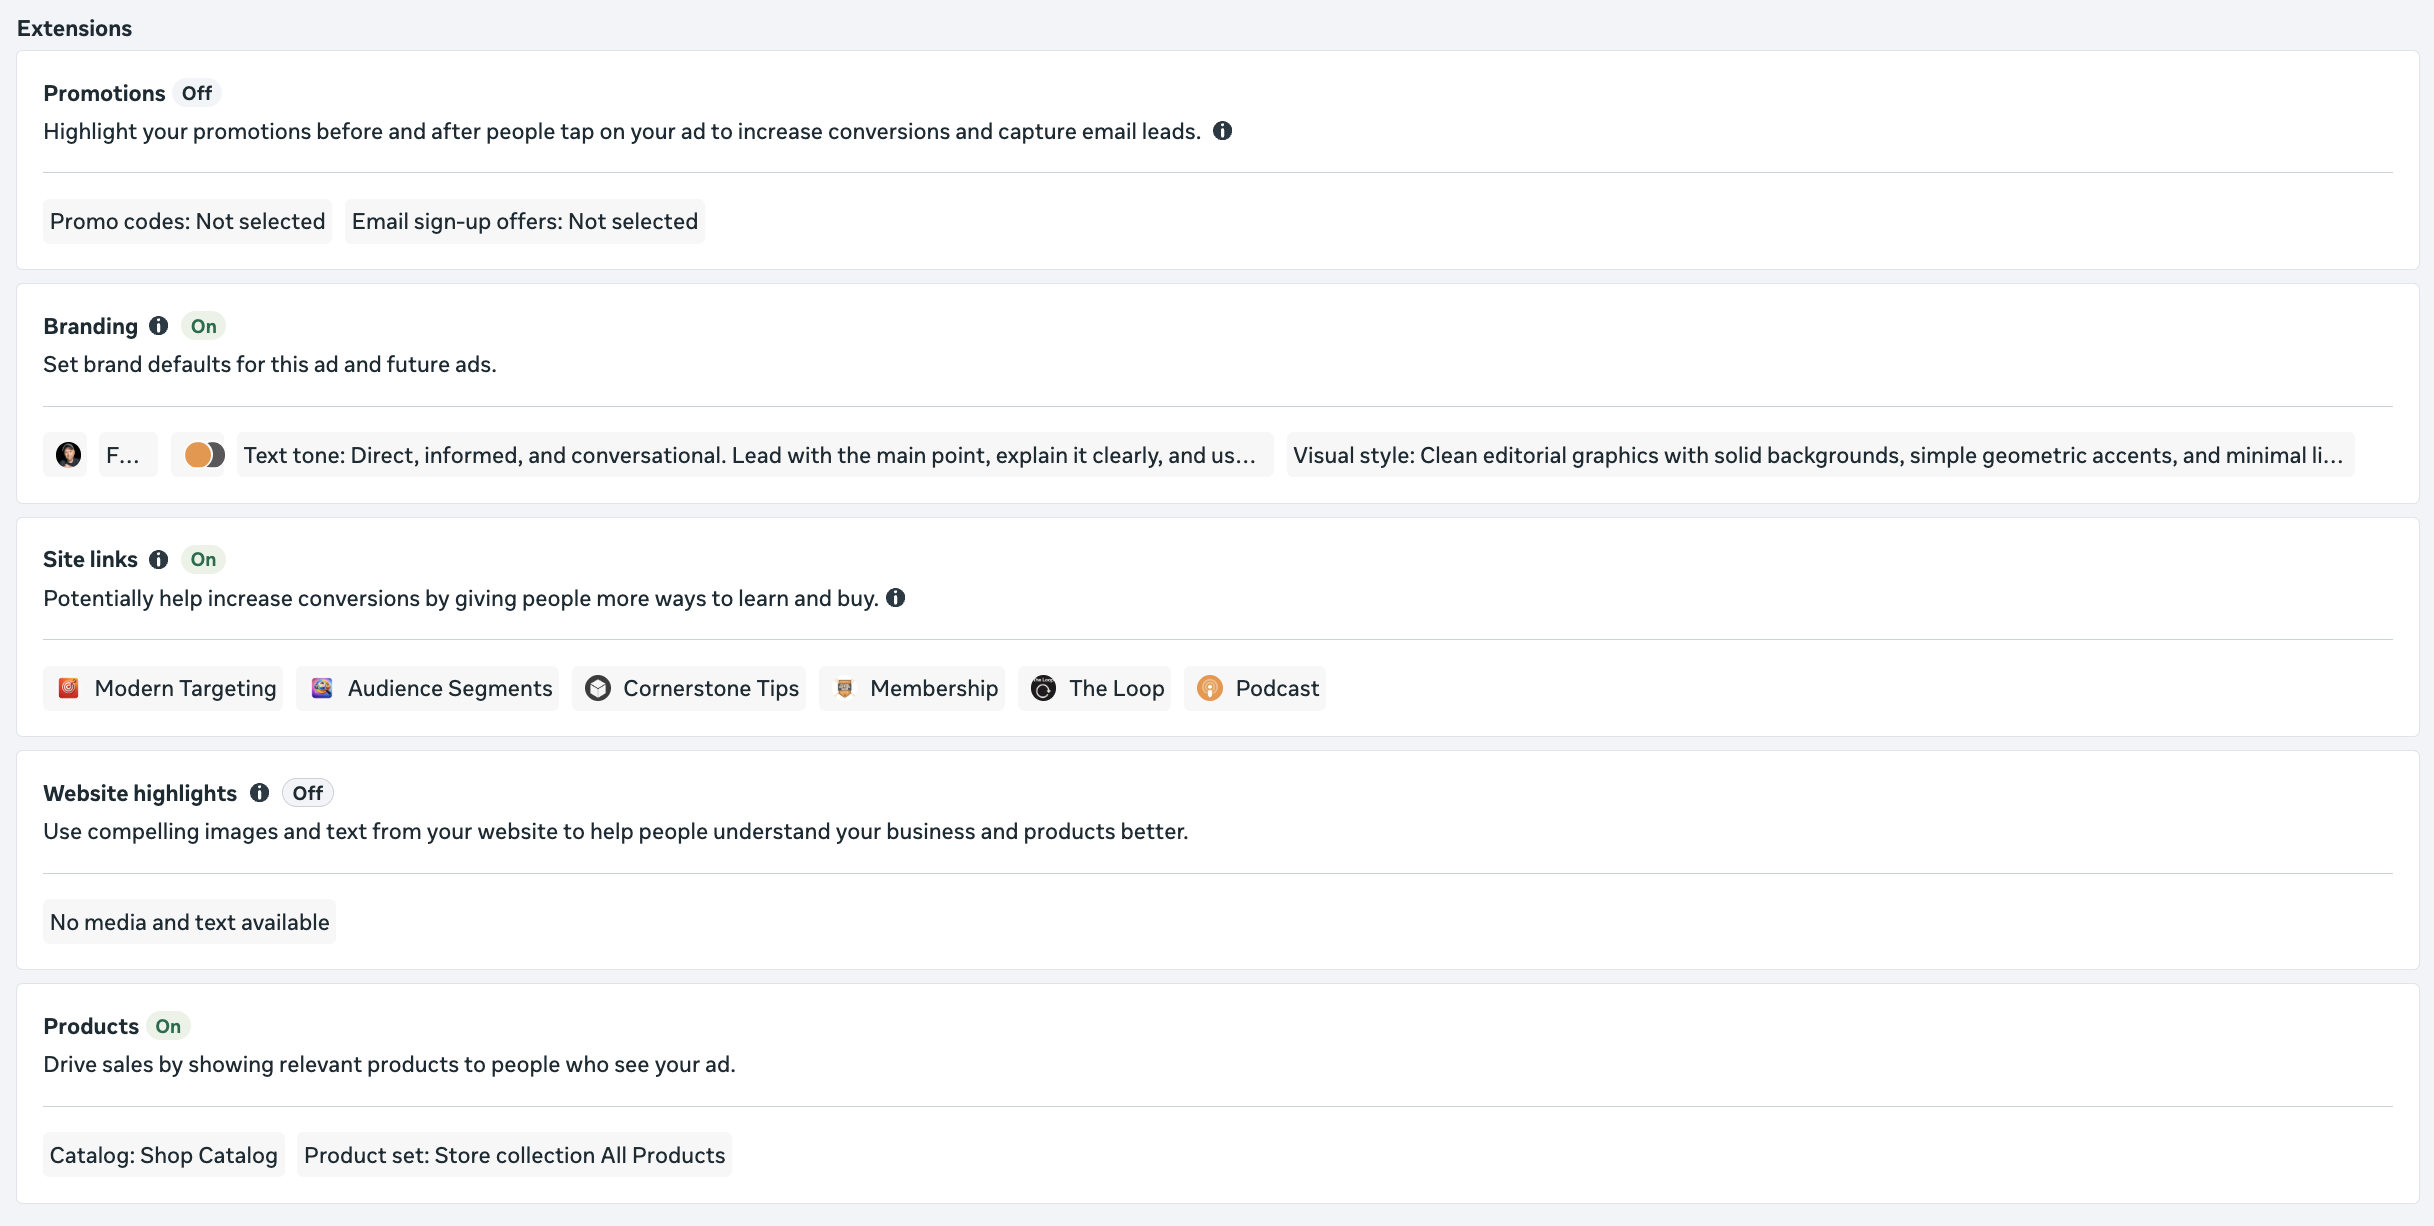This screenshot has height=1226, width=2434.
Task: Toggle the Website highlights Off badge
Action: click(x=308, y=793)
